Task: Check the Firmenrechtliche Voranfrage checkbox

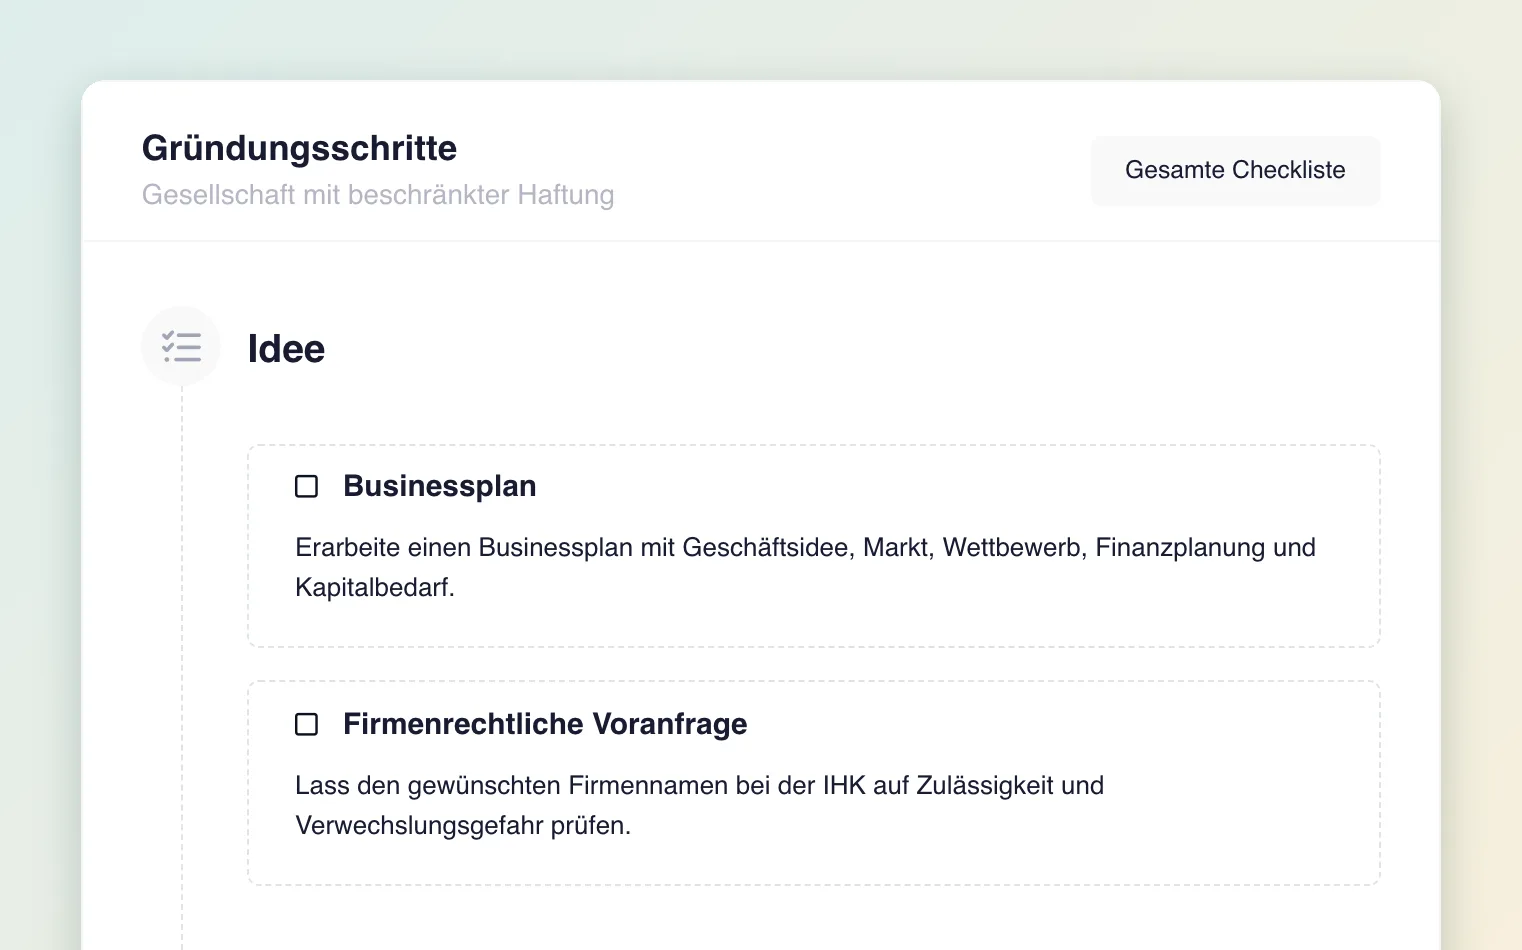Action: coord(307,724)
